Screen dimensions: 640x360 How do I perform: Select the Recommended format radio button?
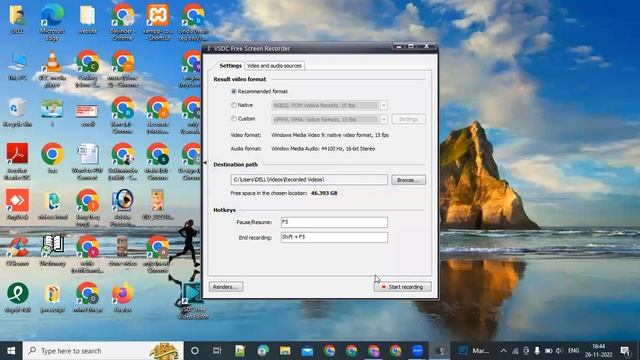click(233, 91)
